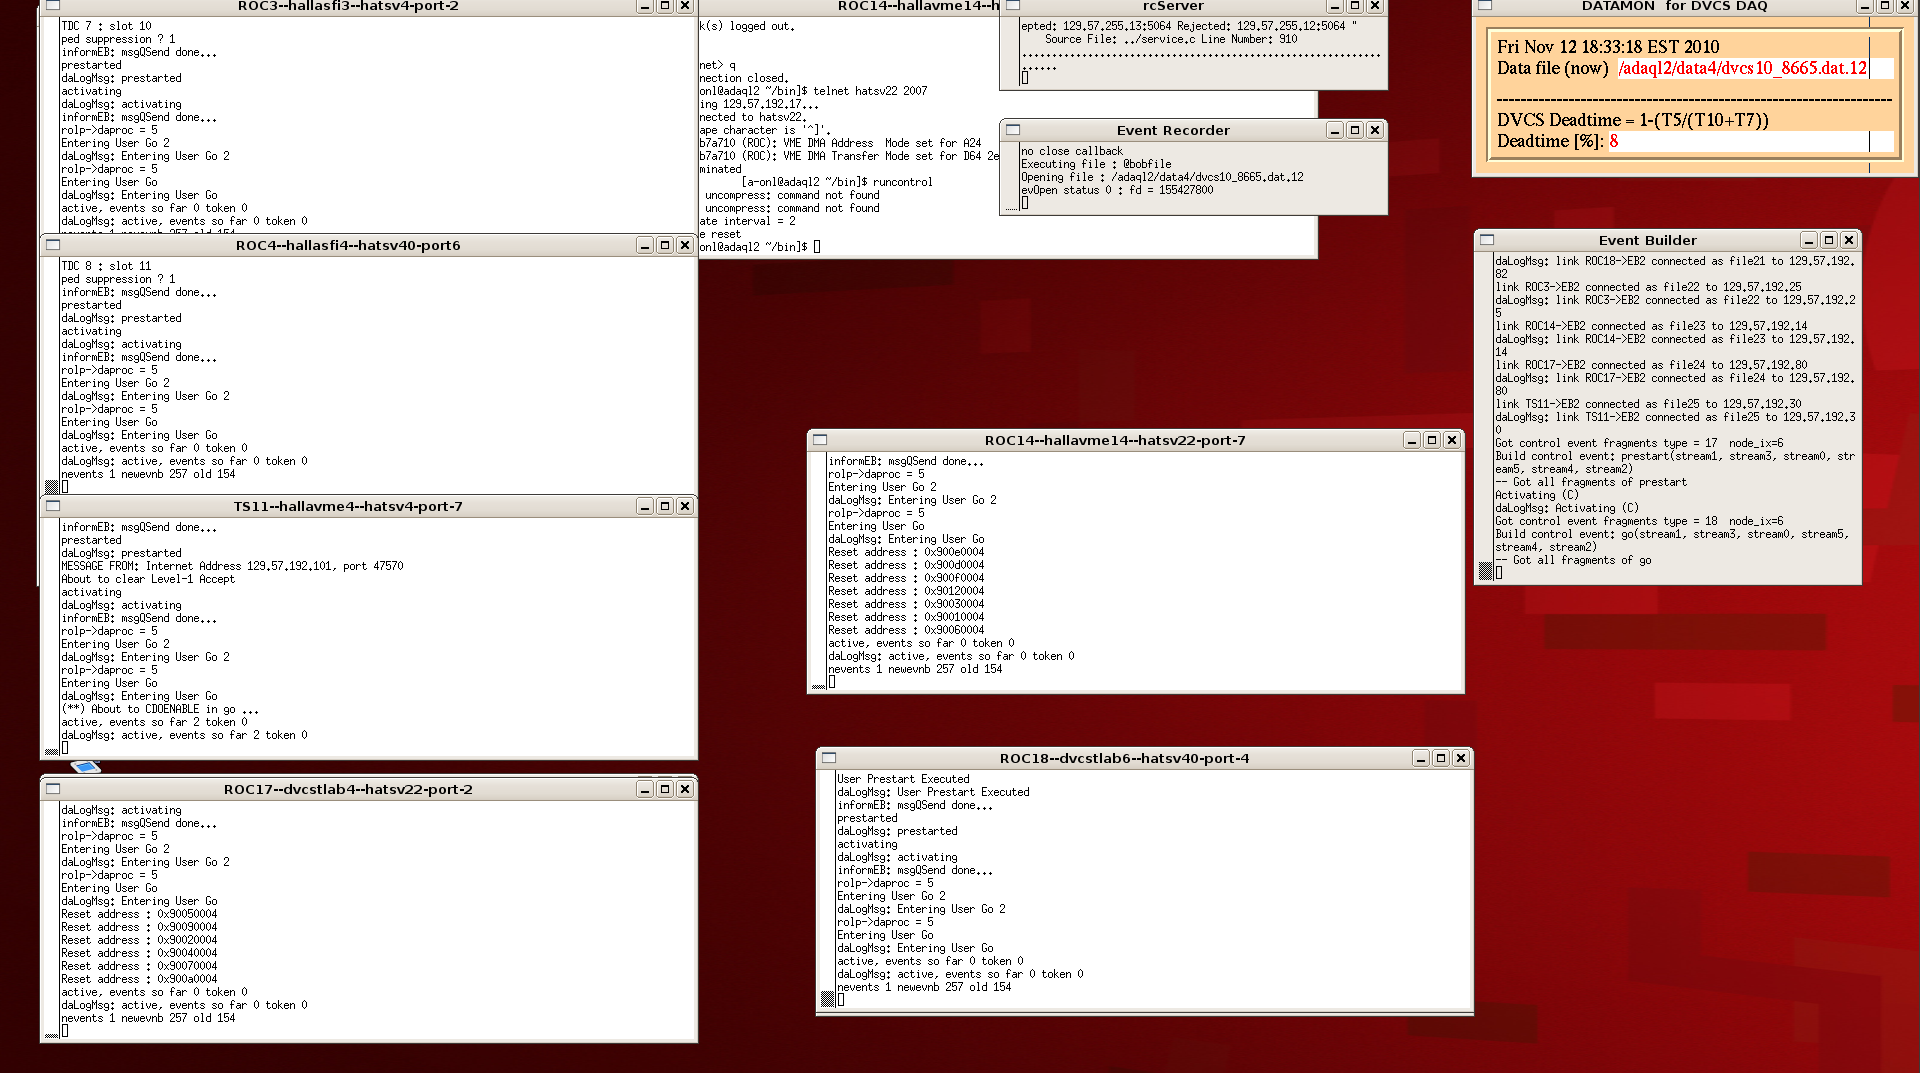Minimize the ROC17--dvcstlab4 terminal window
The image size is (1920, 1073).
pyautogui.click(x=645, y=789)
